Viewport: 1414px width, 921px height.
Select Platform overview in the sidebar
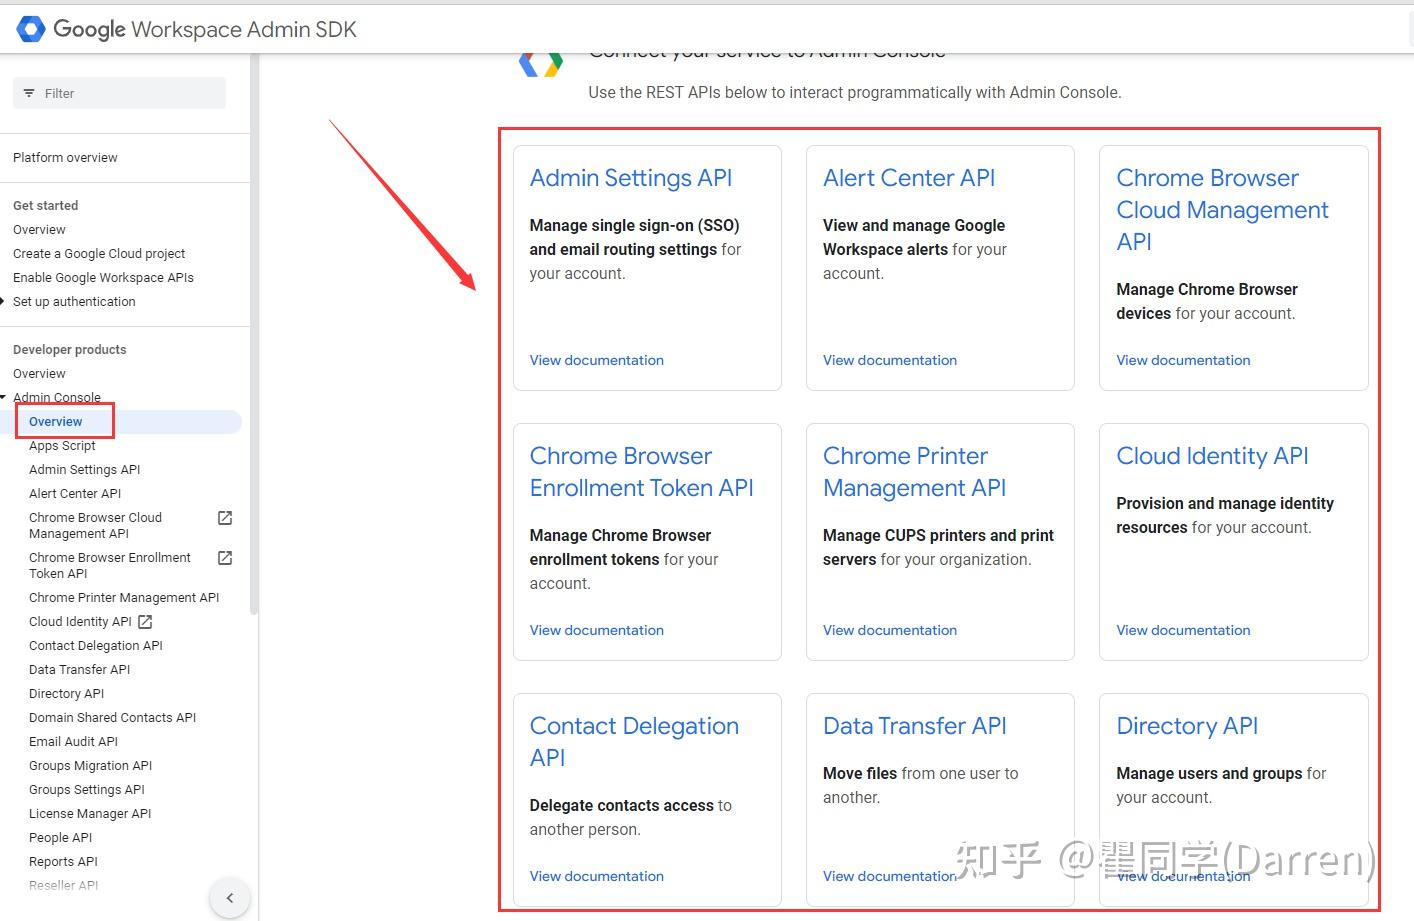pyautogui.click(x=65, y=157)
